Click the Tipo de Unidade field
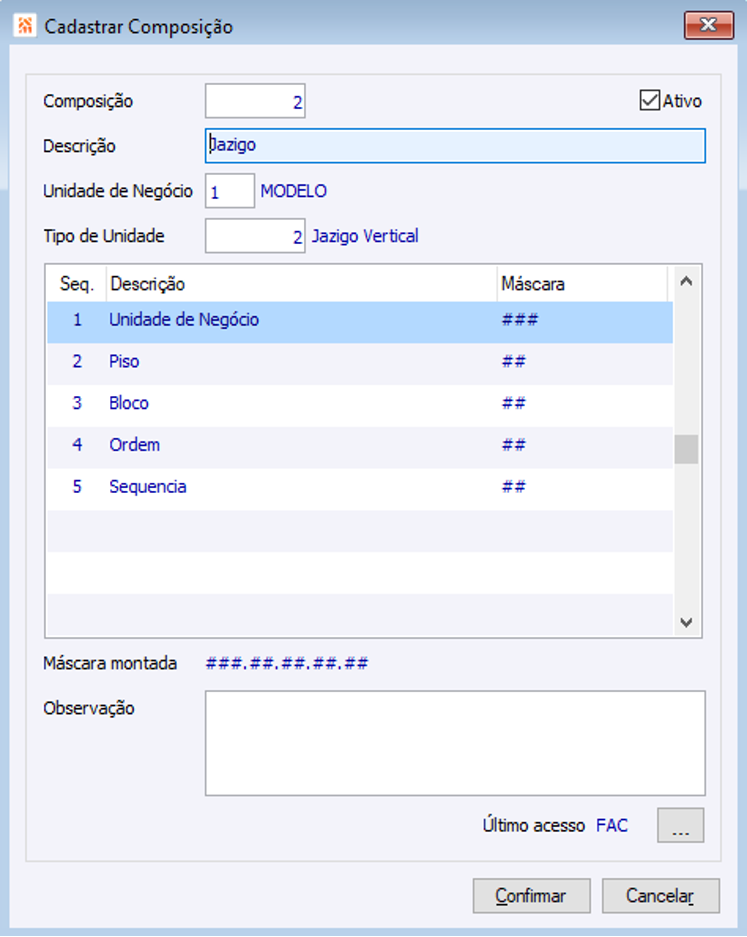This screenshot has width=747, height=937. (x=255, y=237)
